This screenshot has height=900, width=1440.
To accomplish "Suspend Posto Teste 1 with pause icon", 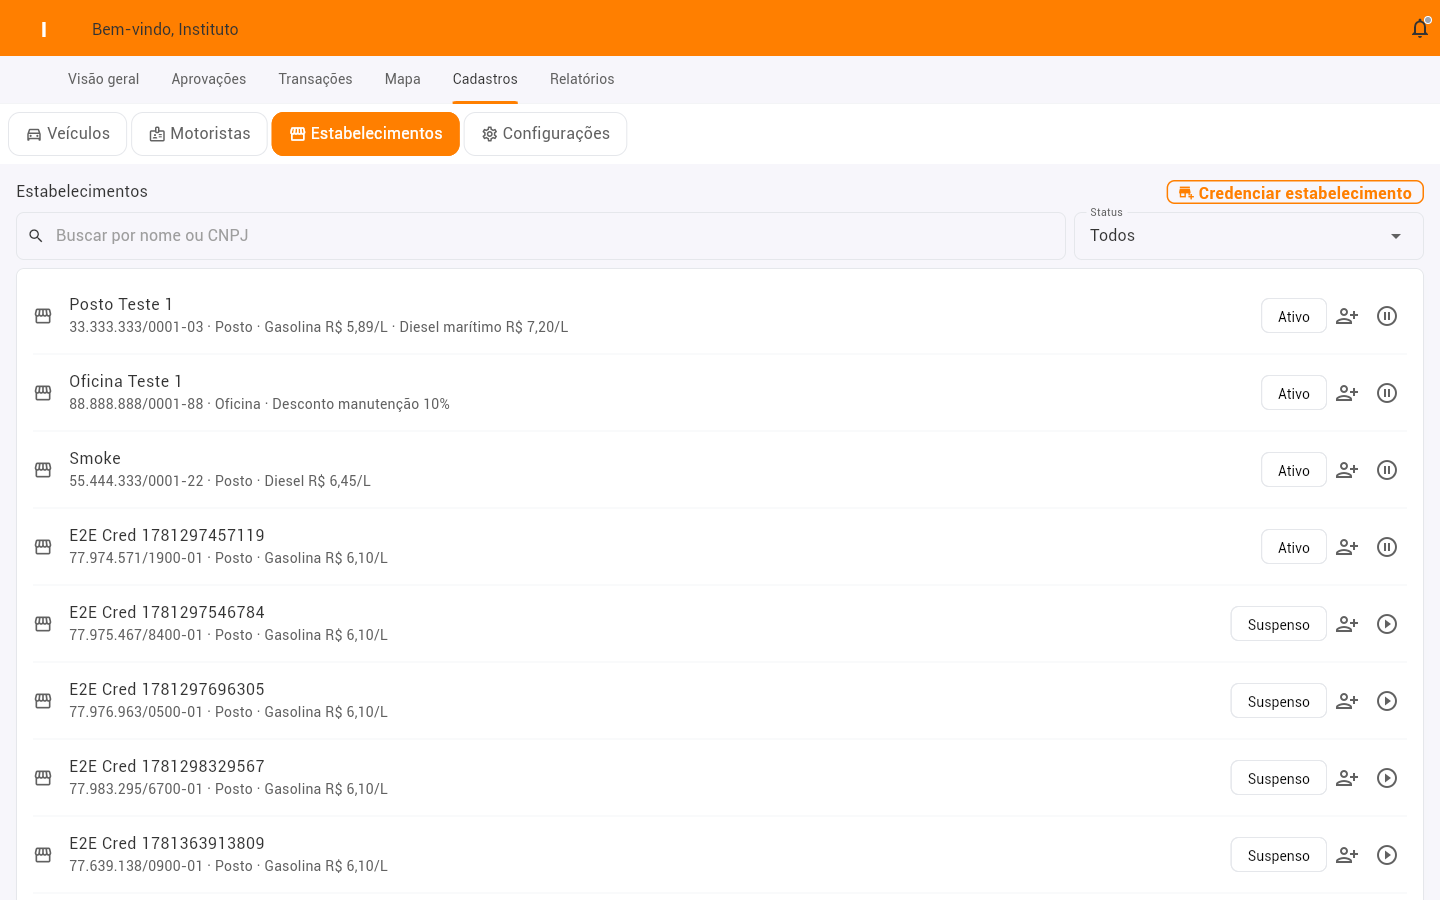I will click(1387, 316).
